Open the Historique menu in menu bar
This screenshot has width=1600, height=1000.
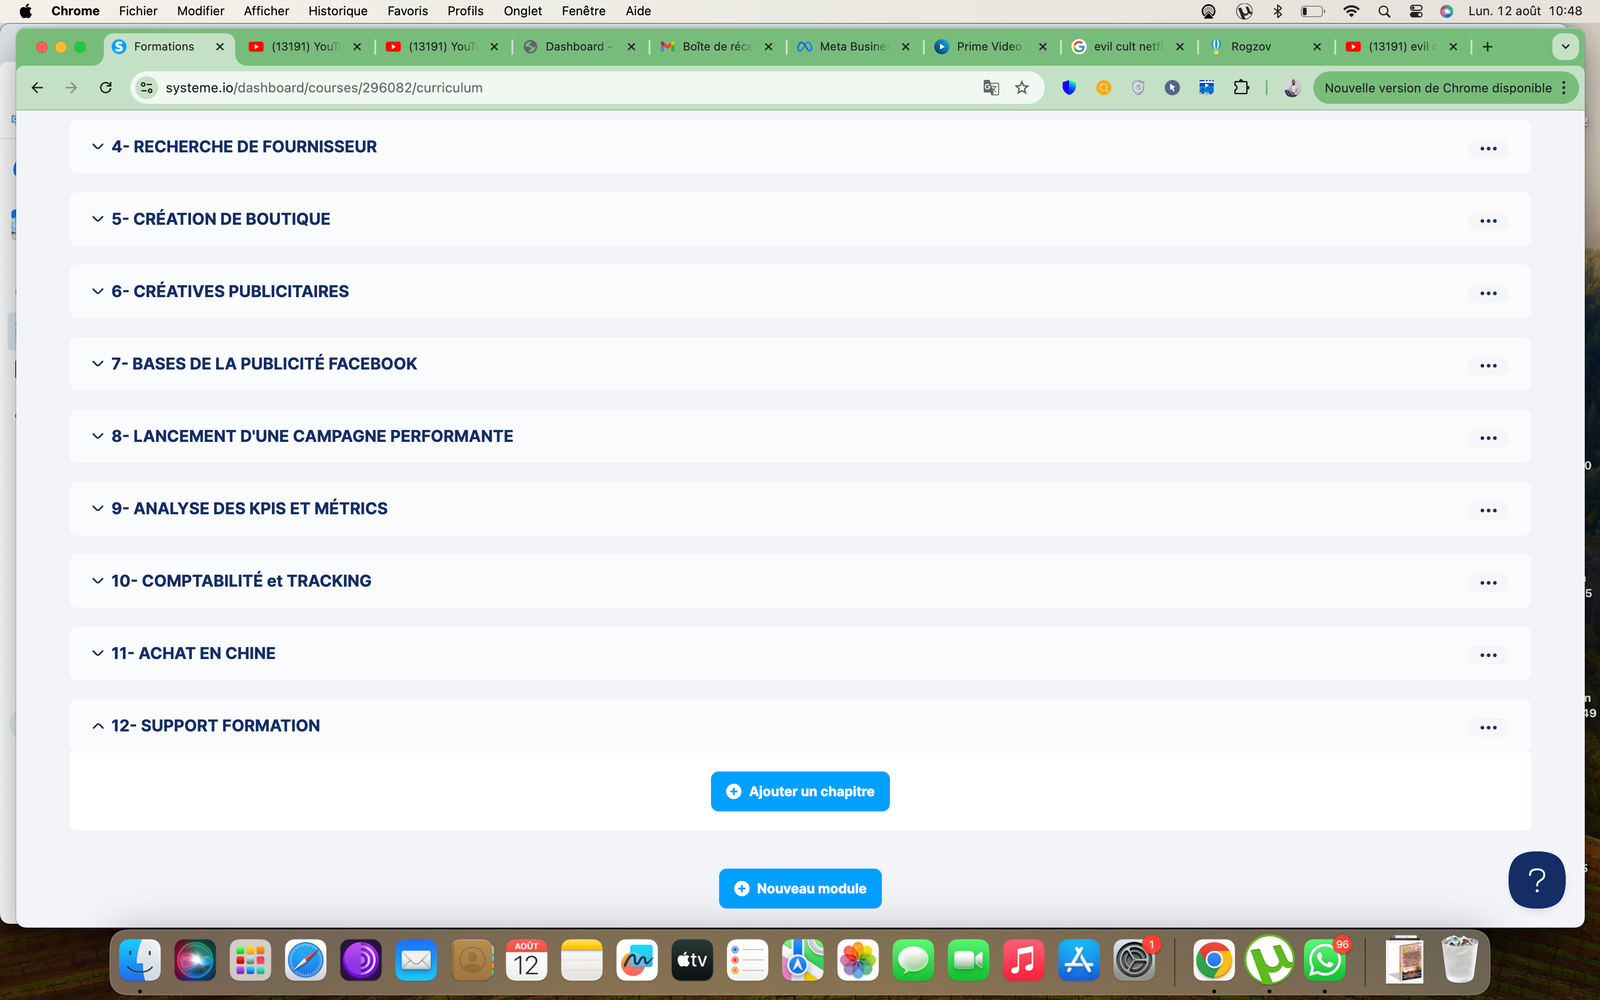click(x=337, y=11)
